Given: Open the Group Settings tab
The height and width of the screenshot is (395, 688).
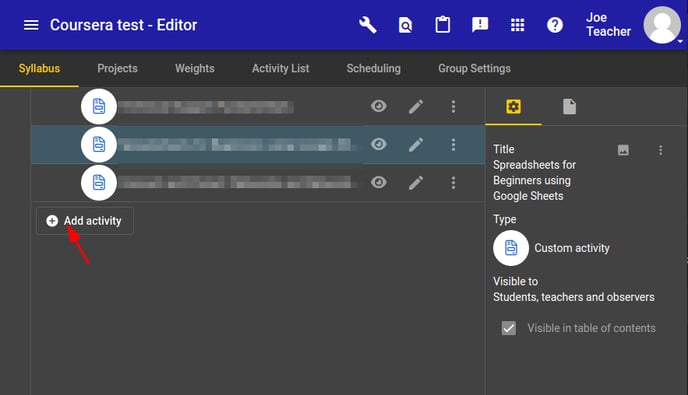Looking at the screenshot, I should (474, 68).
